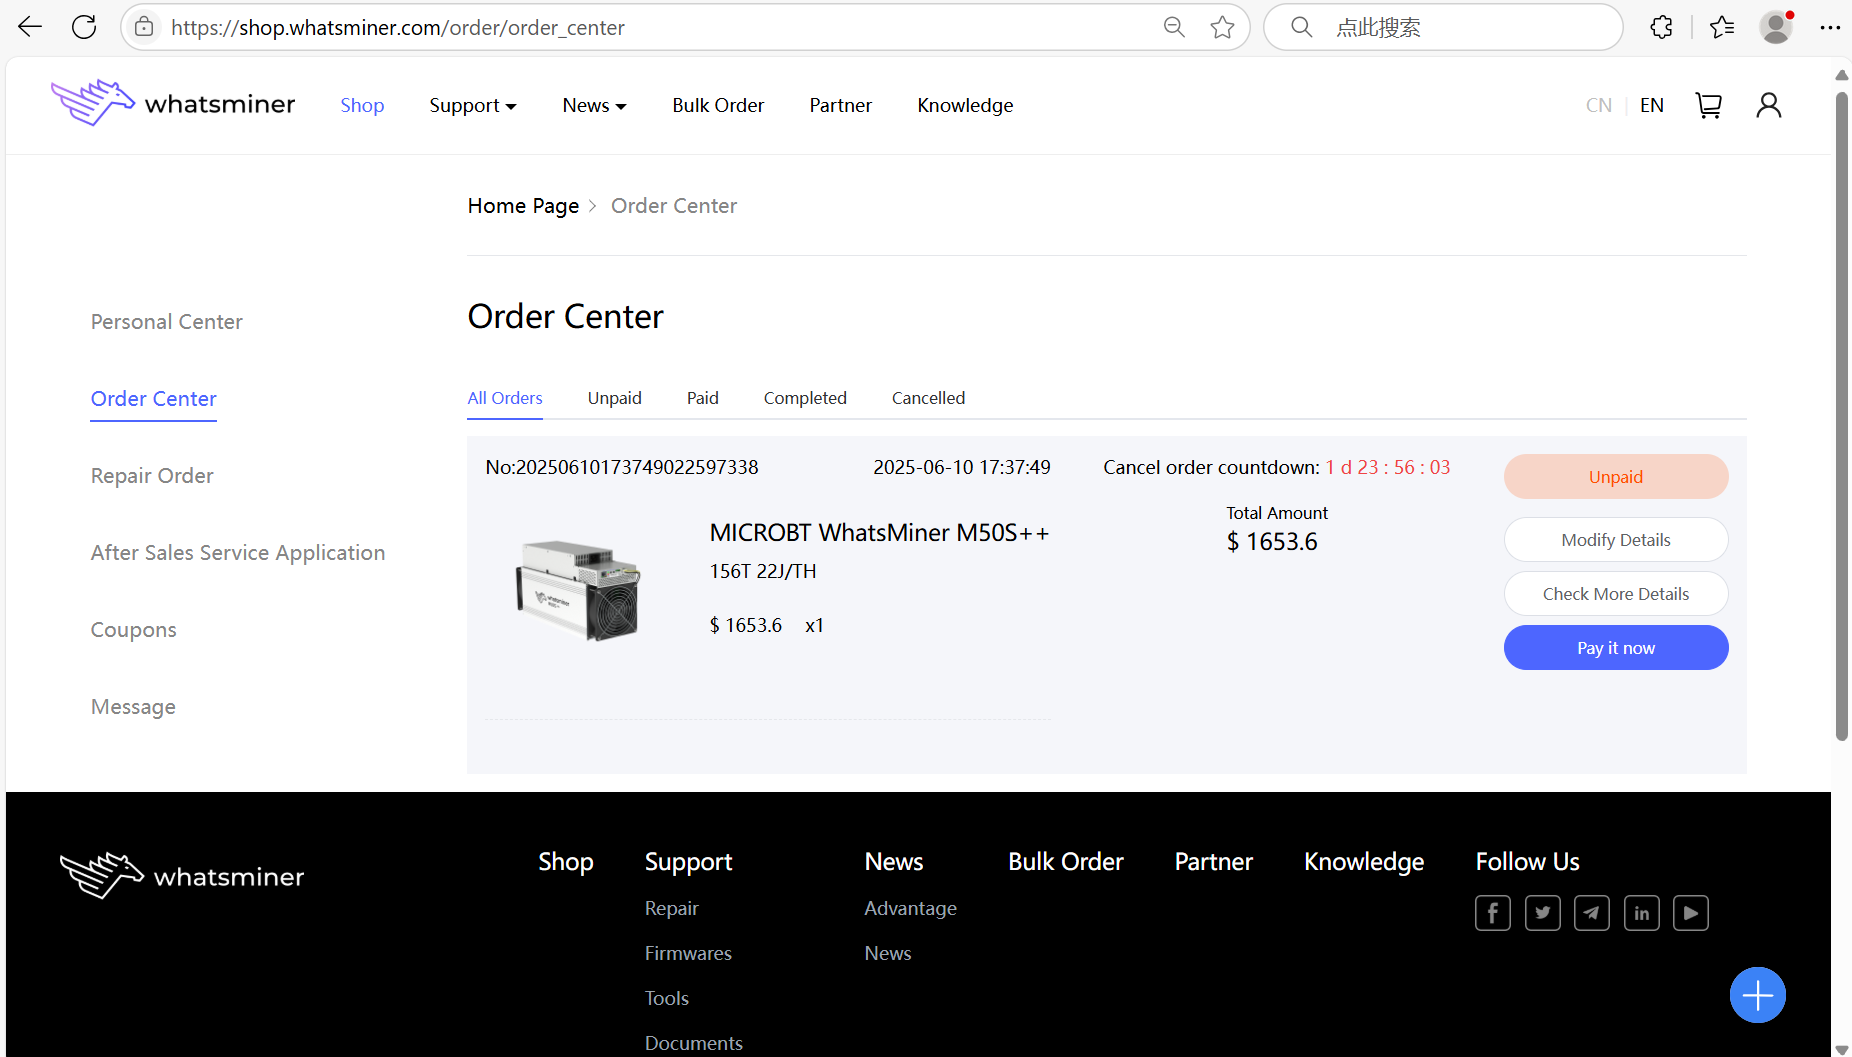Open the browser profile avatar

[1776, 27]
